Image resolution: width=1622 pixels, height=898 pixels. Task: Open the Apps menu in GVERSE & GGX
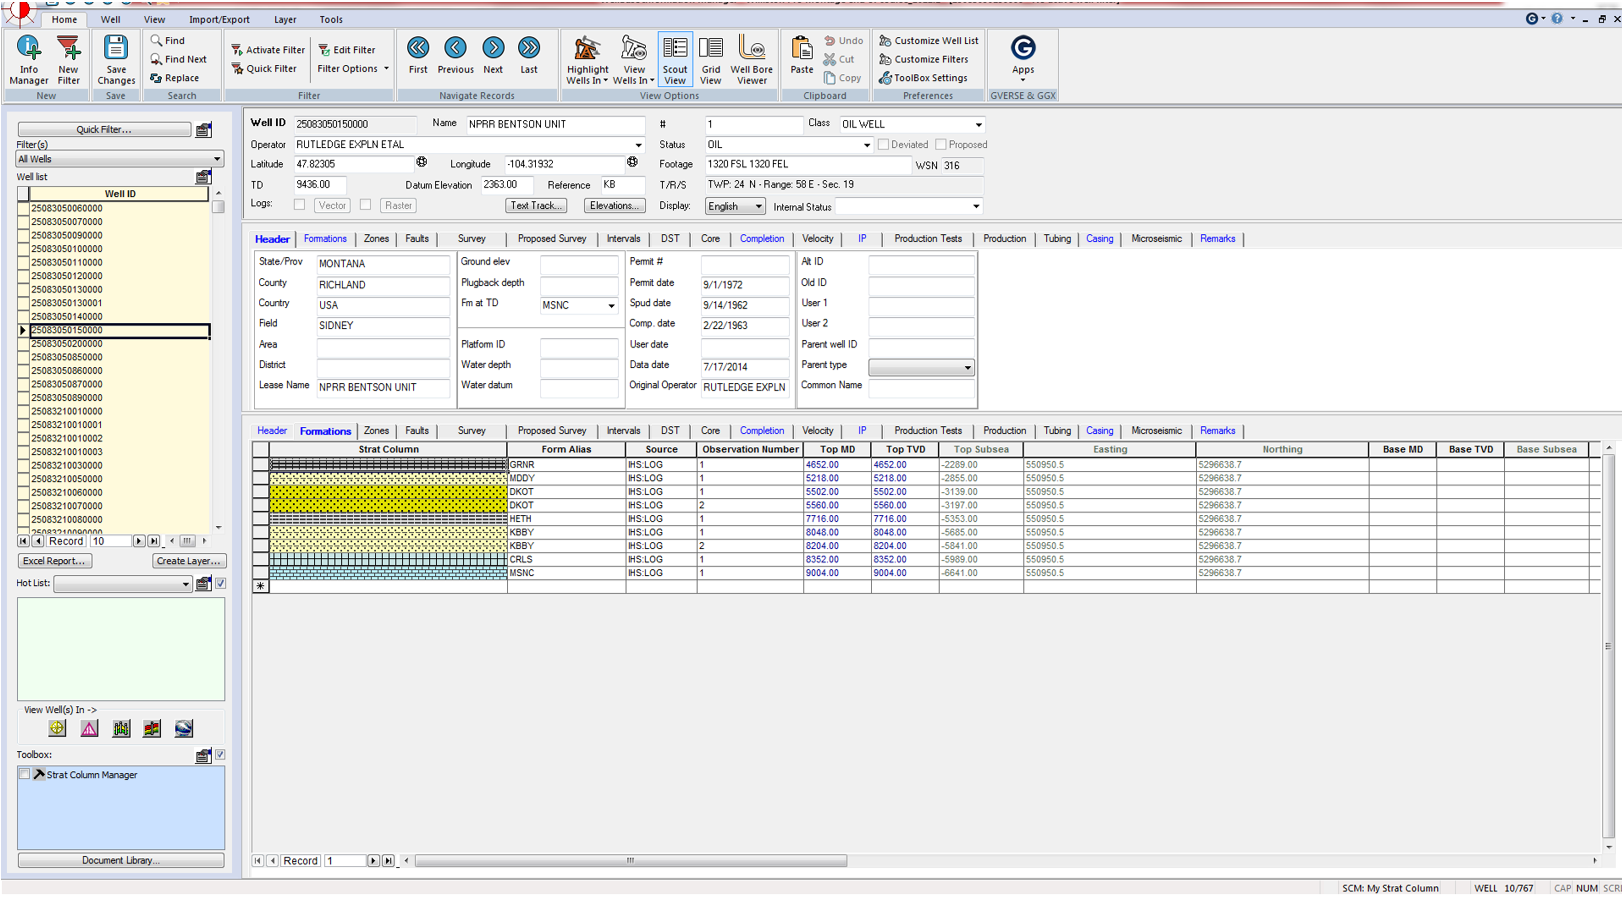[x=1022, y=56]
